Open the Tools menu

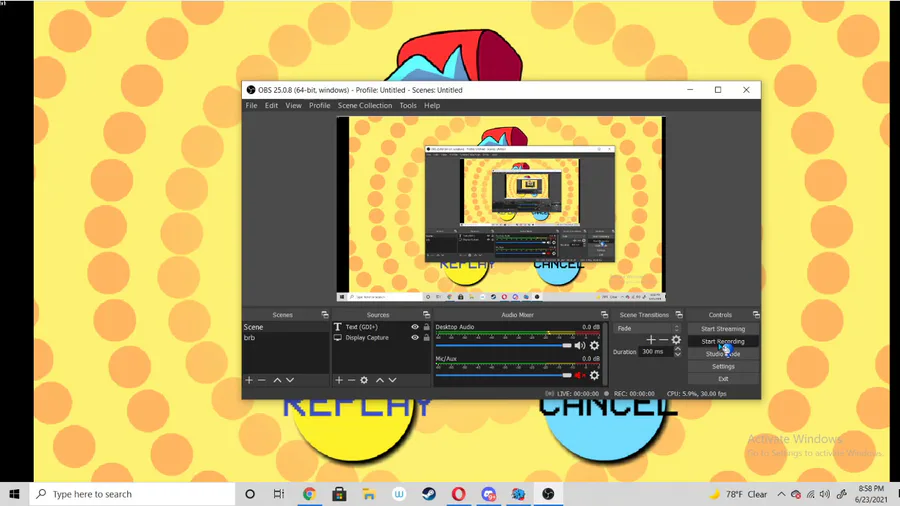[x=408, y=106]
